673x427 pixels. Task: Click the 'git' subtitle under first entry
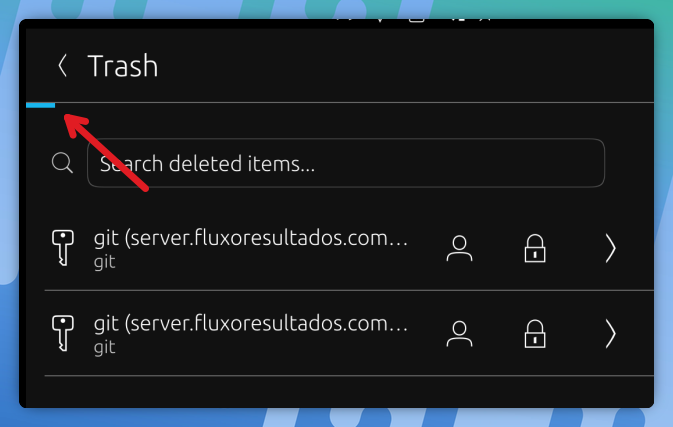coord(105,262)
